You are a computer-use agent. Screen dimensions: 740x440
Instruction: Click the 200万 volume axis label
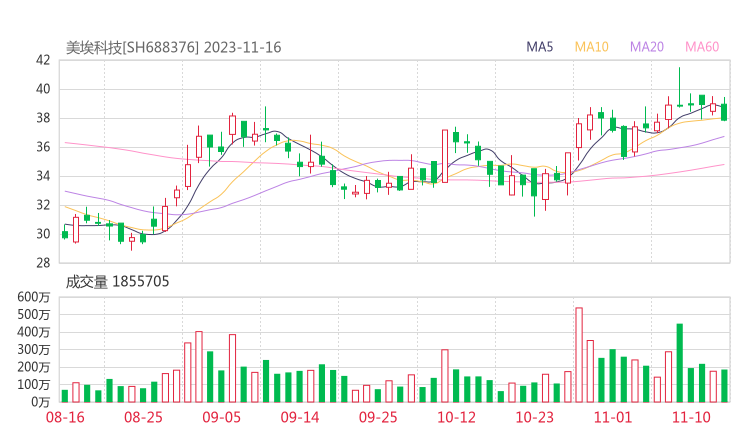[x=34, y=367]
